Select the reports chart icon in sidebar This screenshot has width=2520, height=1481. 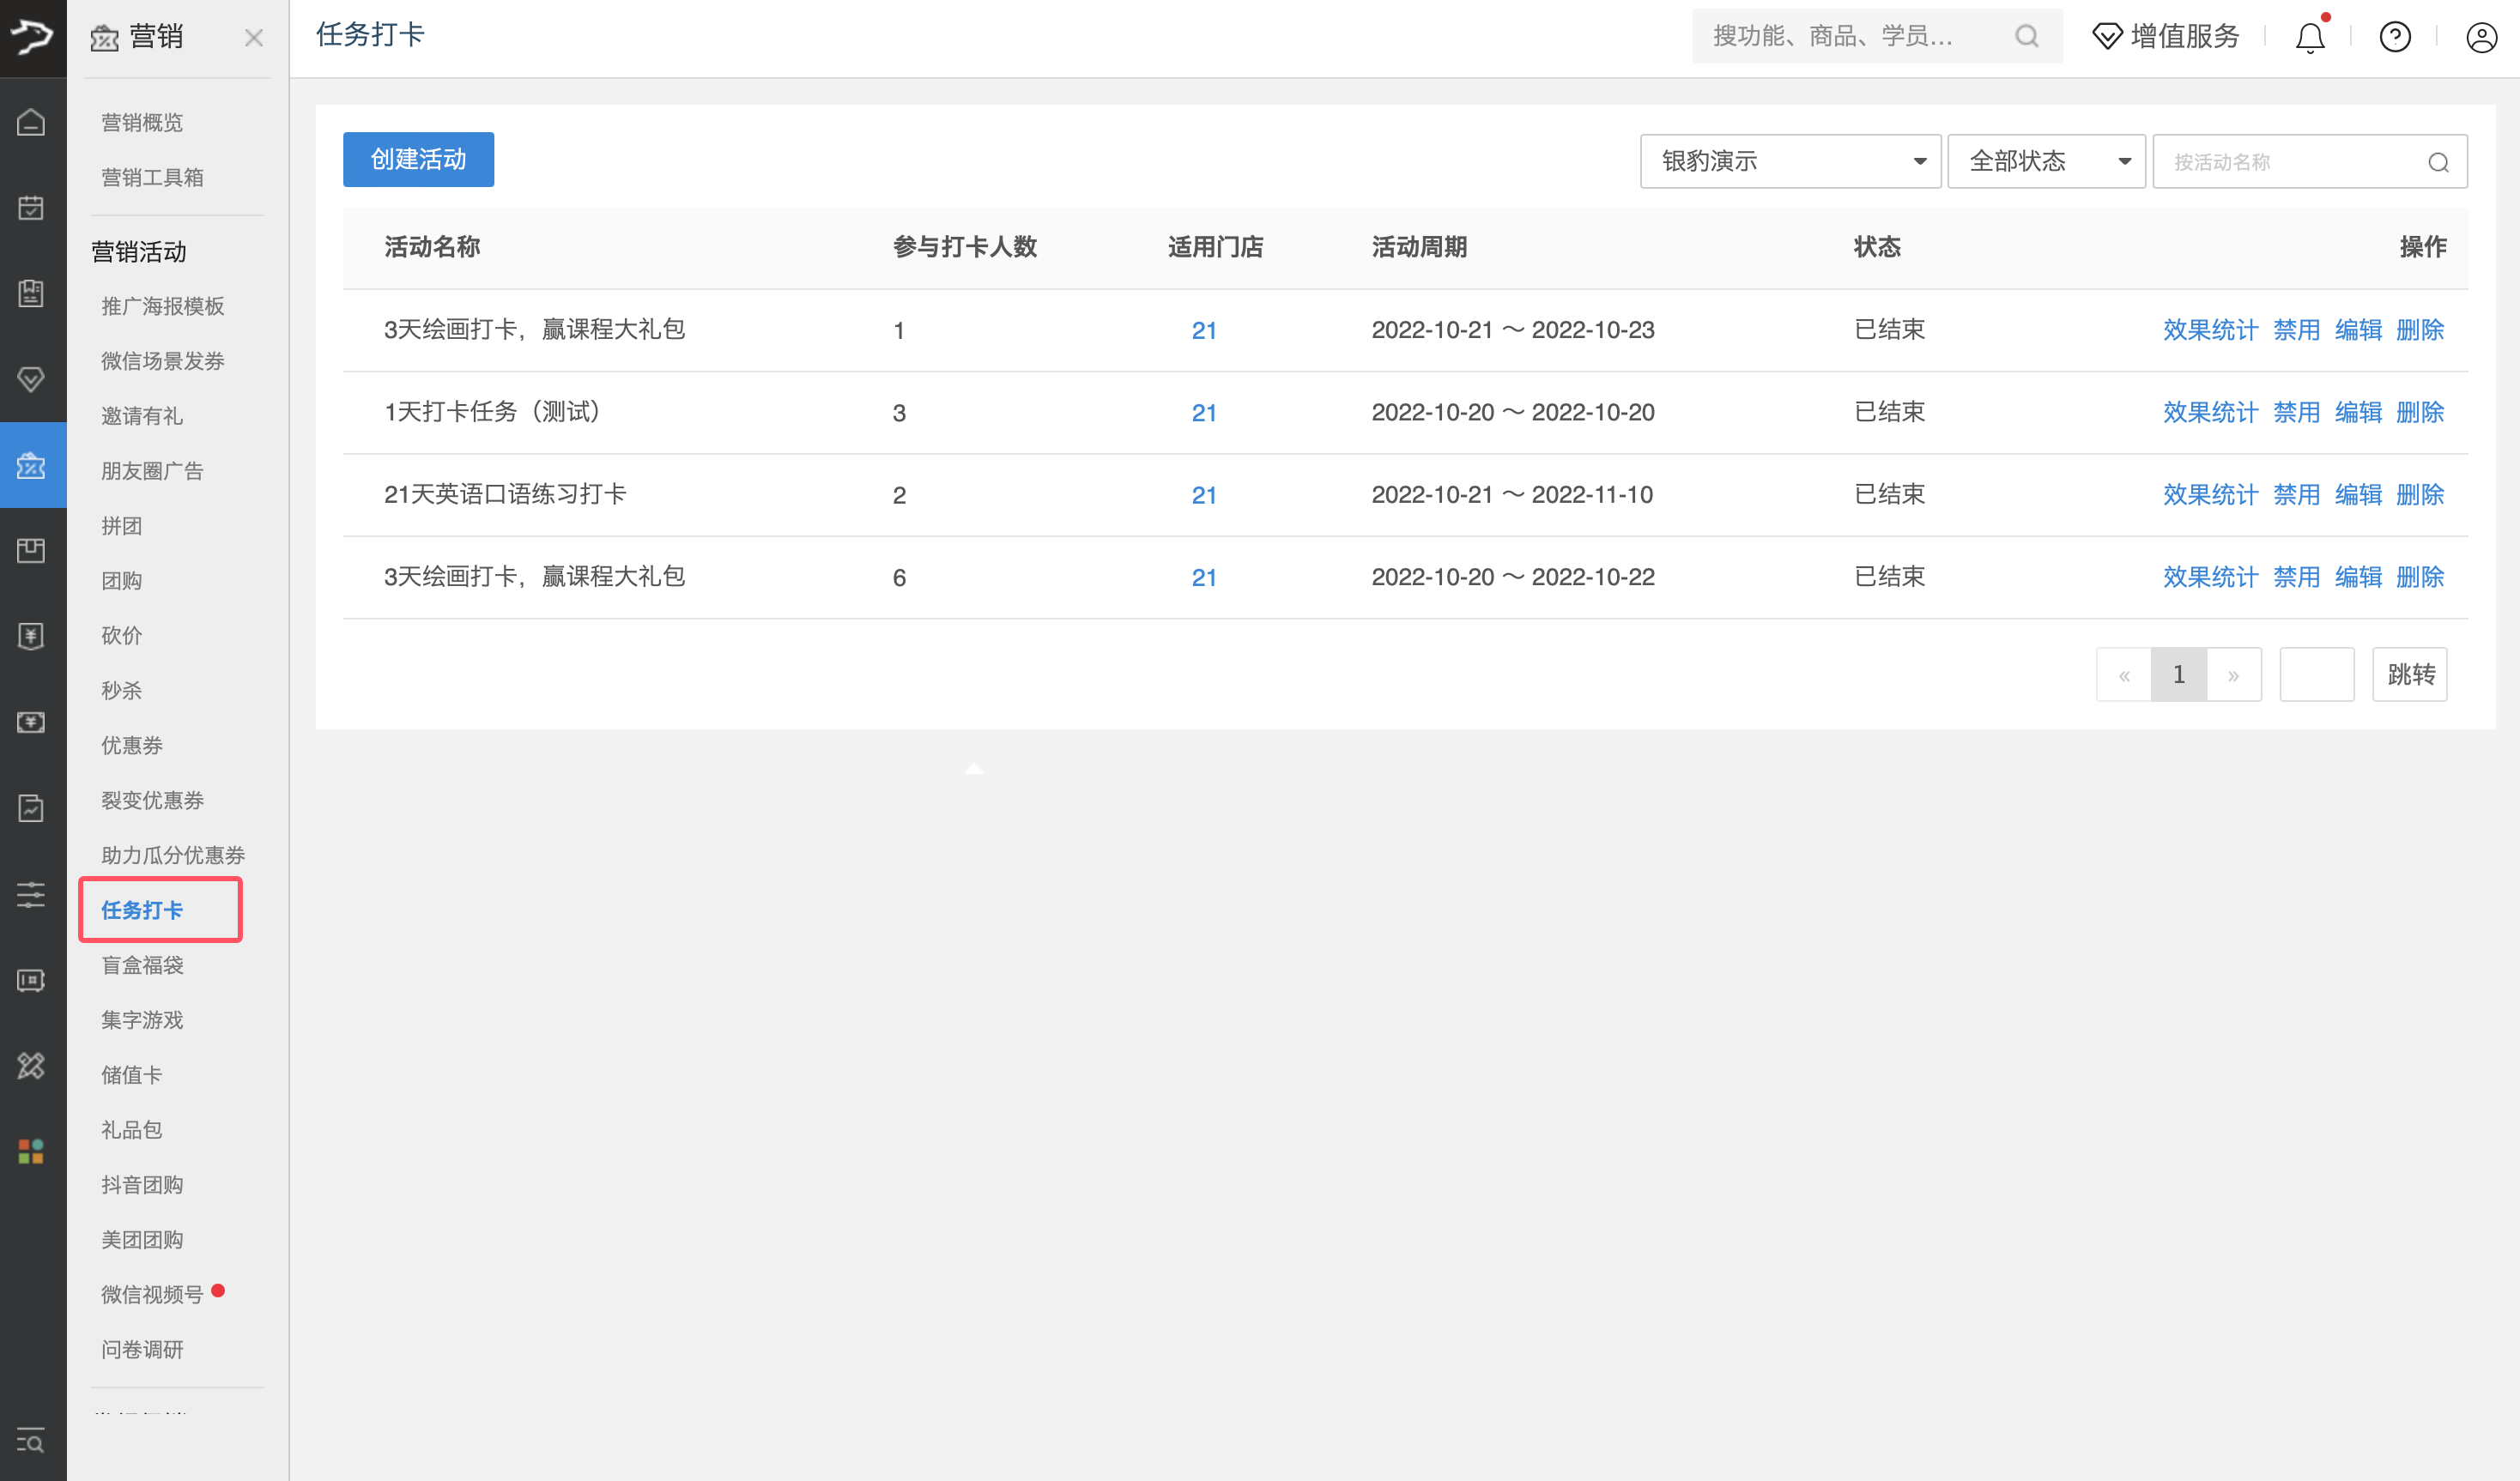click(x=32, y=808)
